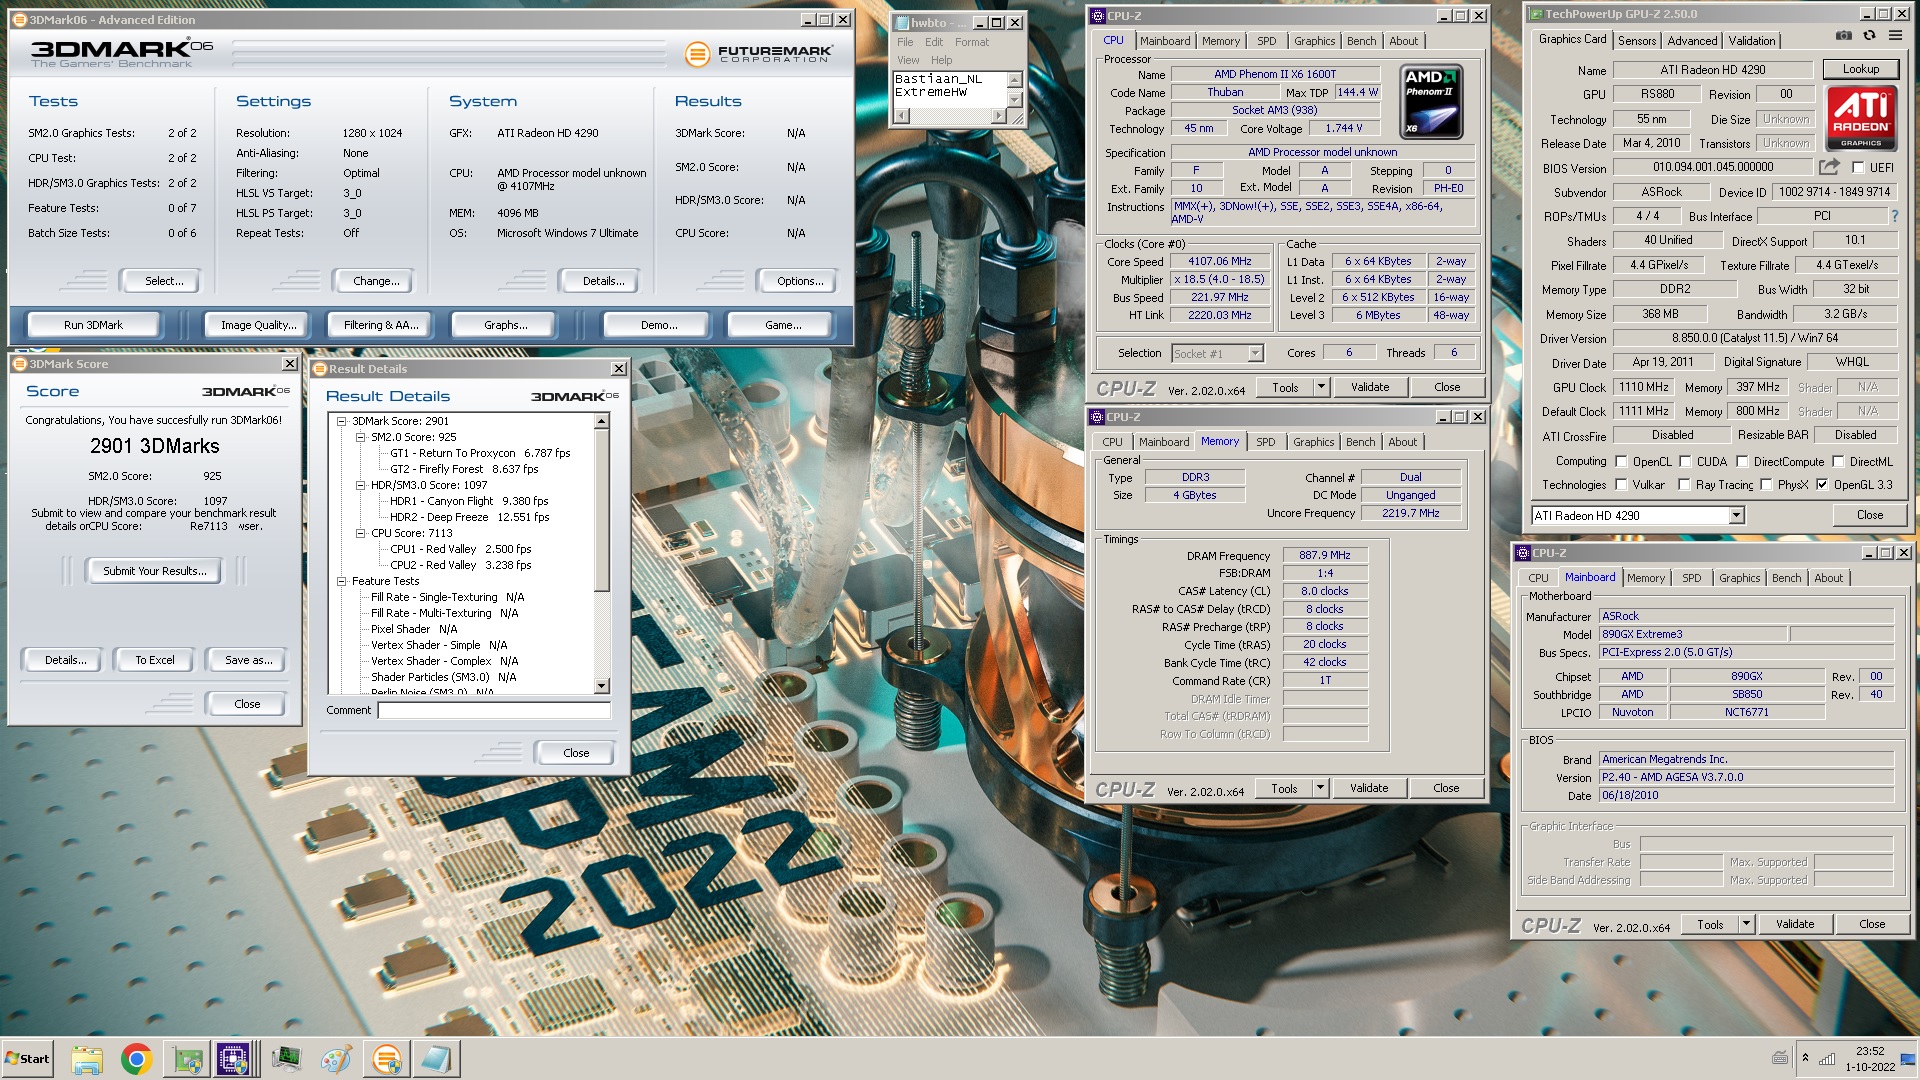This screenshot has width=1920, height=1080.
Task: Toggle the Ray Tracing checkbox
Action: pos(1684,485)
